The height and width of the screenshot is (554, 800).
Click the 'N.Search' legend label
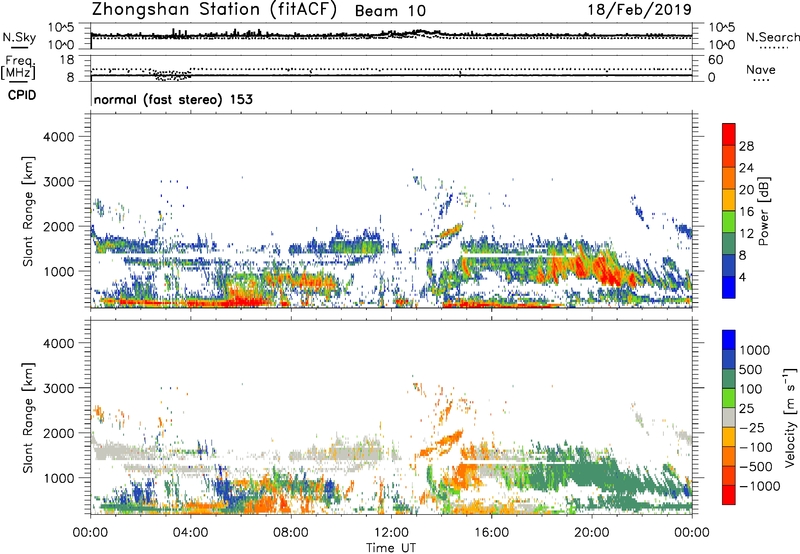click(772, 37)
